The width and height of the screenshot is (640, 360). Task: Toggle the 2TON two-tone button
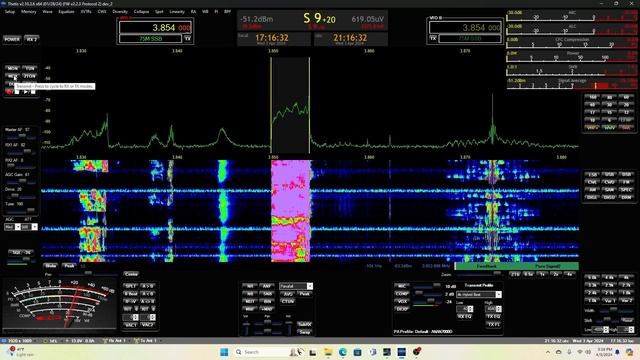pos(29,76)
